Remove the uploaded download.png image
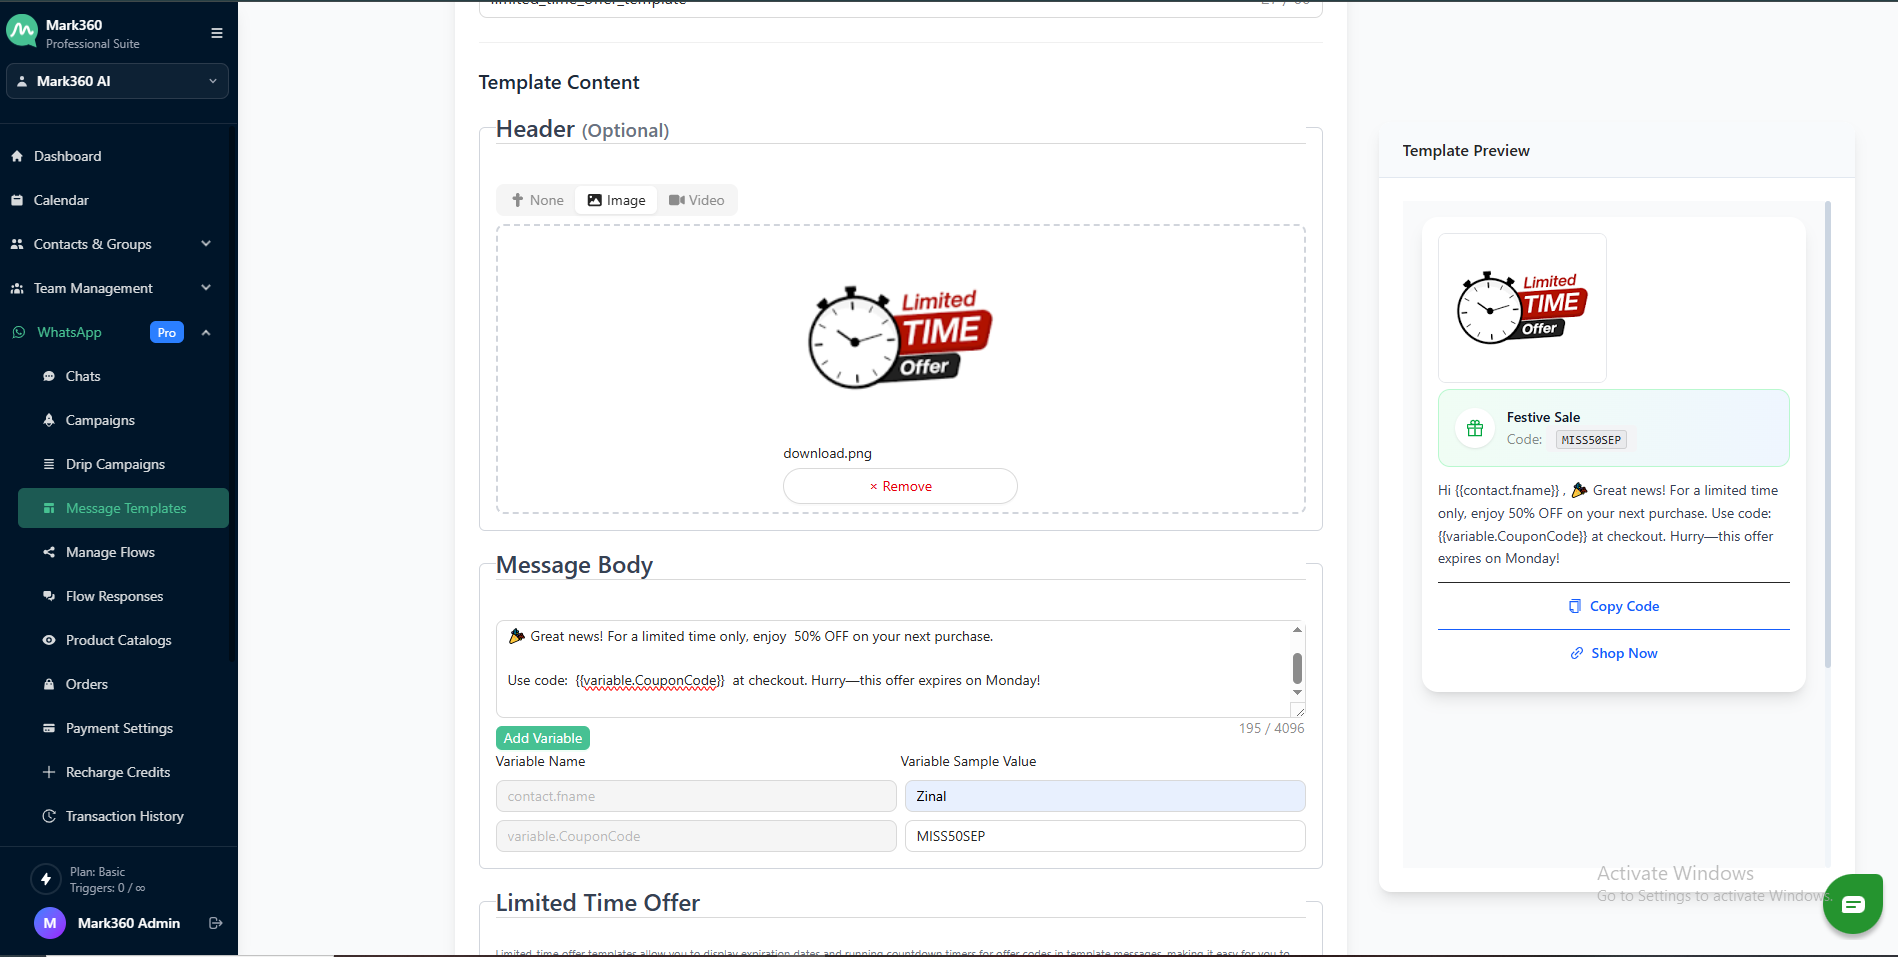Viewport: 1898px width, 957px height. [900, 486]
